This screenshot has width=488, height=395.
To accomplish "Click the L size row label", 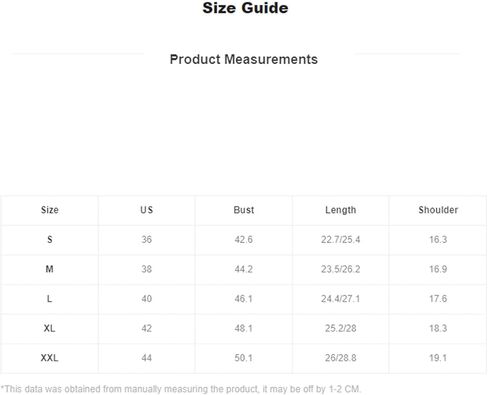I will (49, 299).
